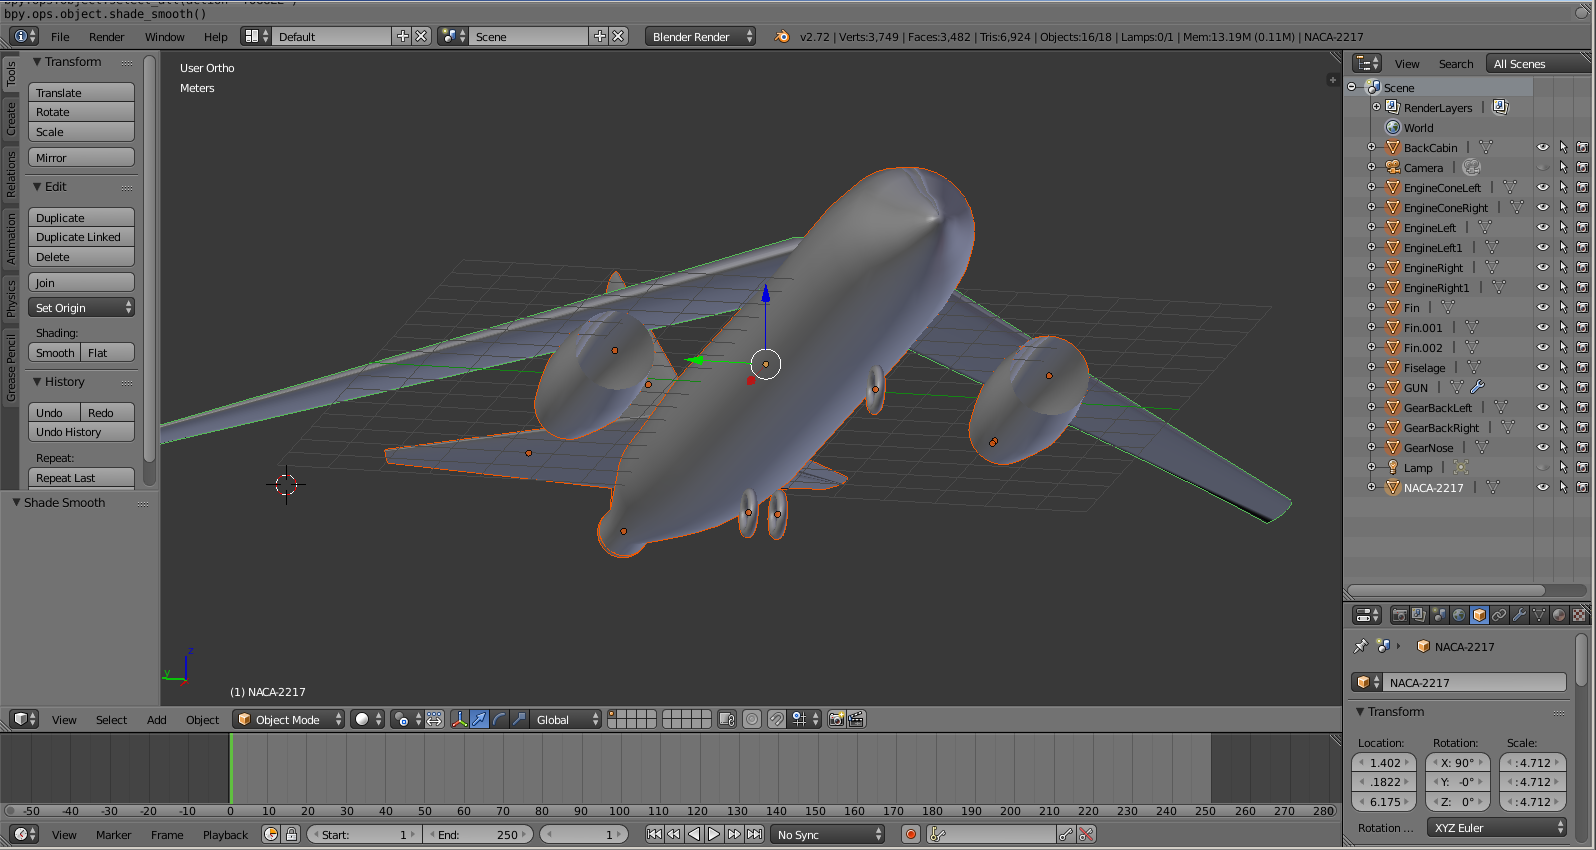Expand the Scene tree node in outliner
The width and height of the screenshot is (1596, 850).
pyautogui.click(x=1352, y=87)
